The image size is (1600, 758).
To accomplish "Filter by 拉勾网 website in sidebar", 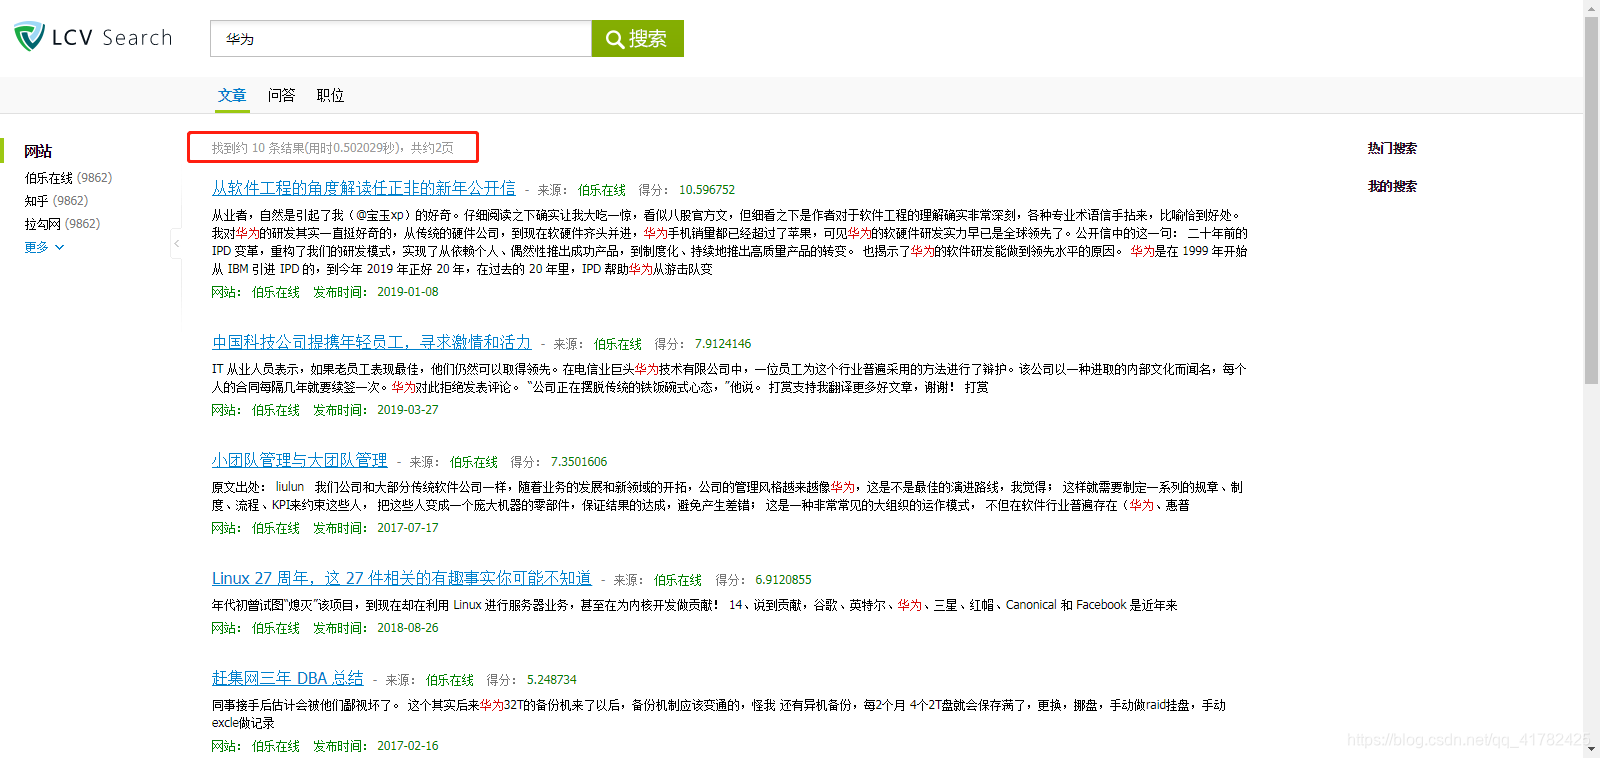I will 62,224.
